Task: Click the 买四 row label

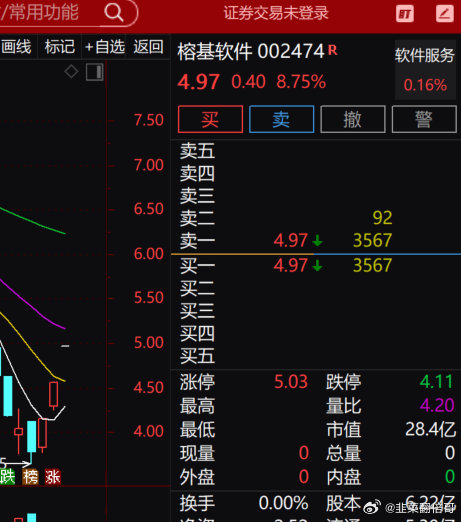Action: [197, 334]
